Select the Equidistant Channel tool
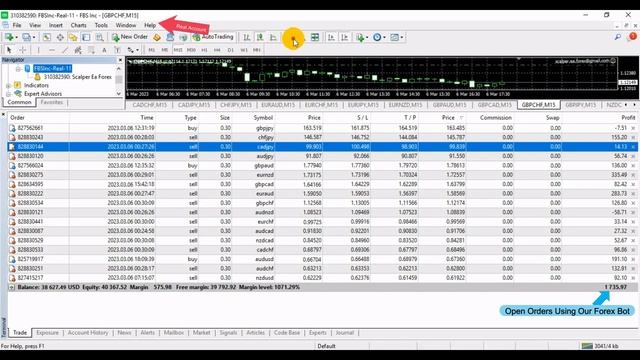640x360 pixels. click(x=78, y=50)
